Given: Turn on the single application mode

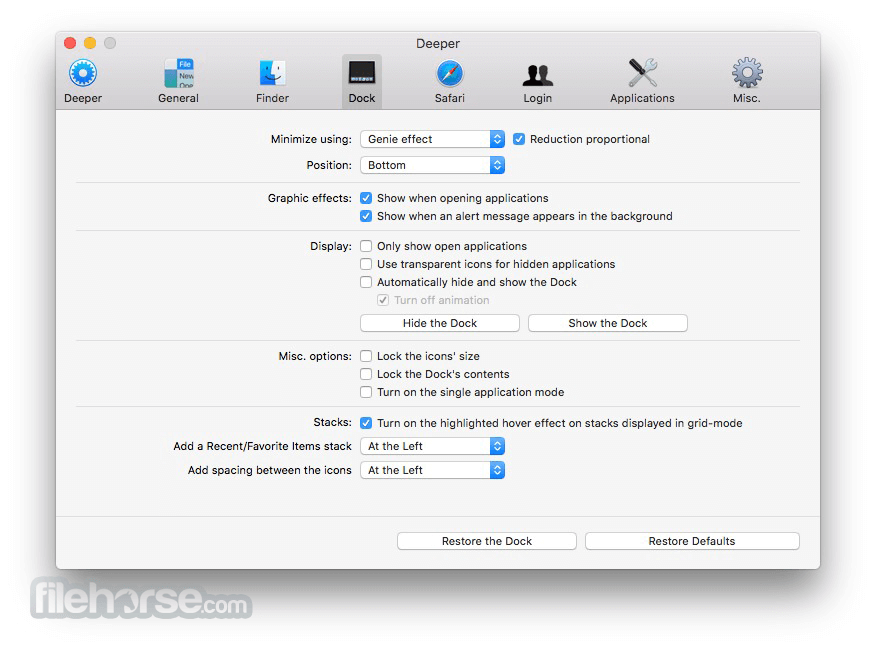Looking at the screenshot, I should coord(366,392).
